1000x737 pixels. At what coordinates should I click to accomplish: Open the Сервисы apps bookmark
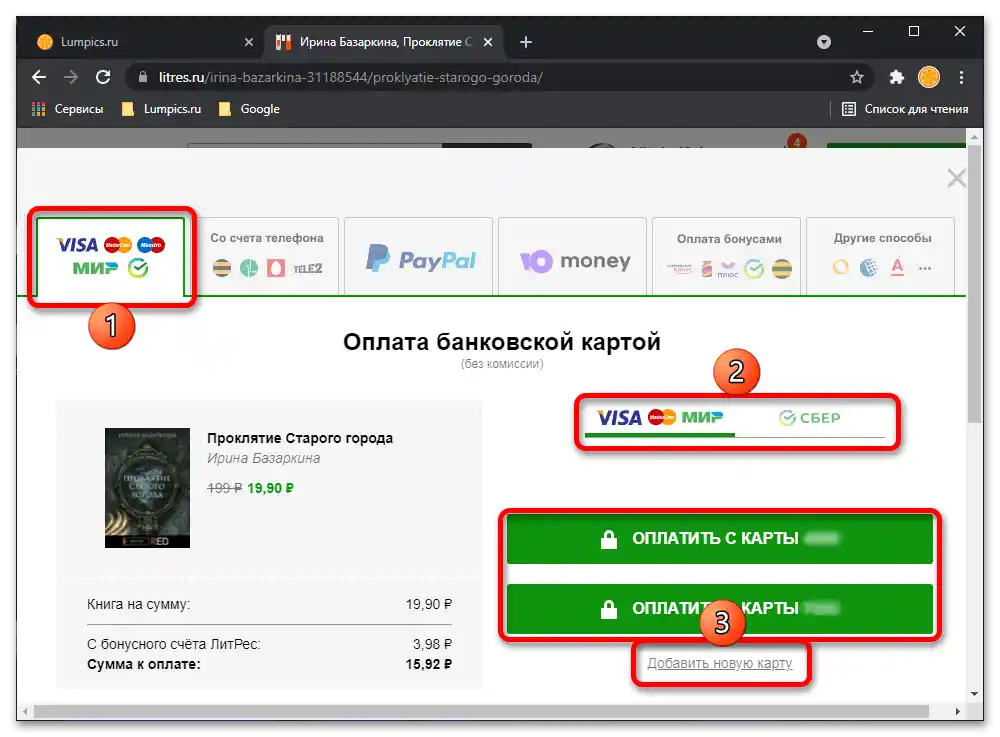click(68, 109)
